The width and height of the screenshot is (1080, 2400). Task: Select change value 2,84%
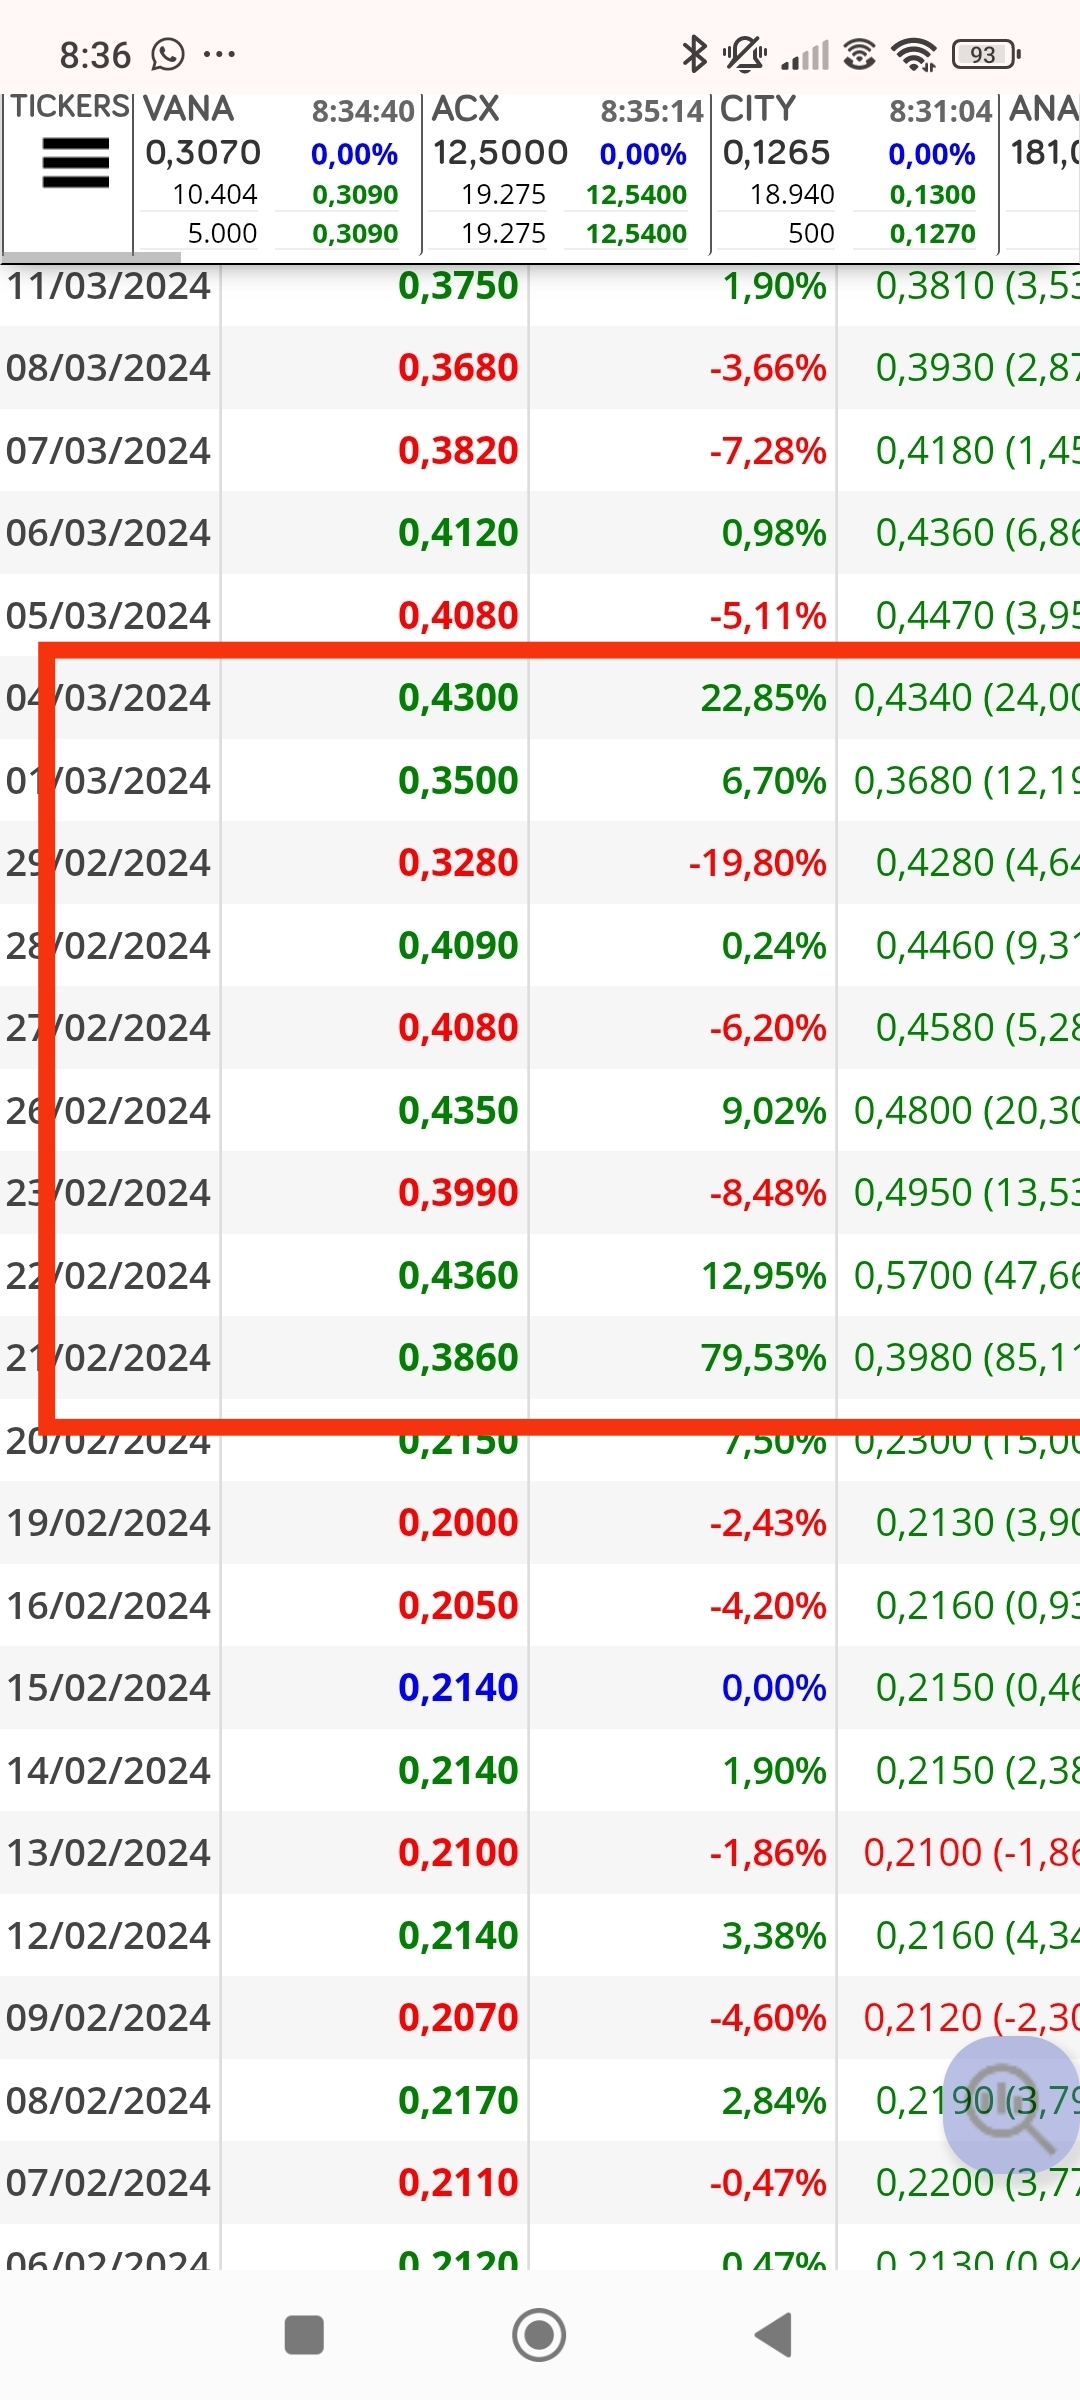coord(774,2101)
